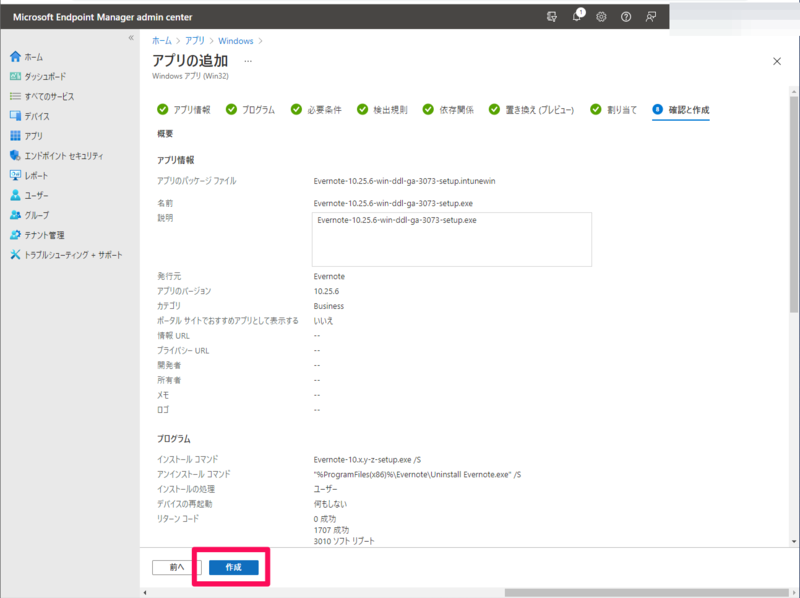This screenshot has height=598, width=800.
Task: Click the install command Evernote-10.x.y-z-setup.exe /S
Action: tap(367, 460)
